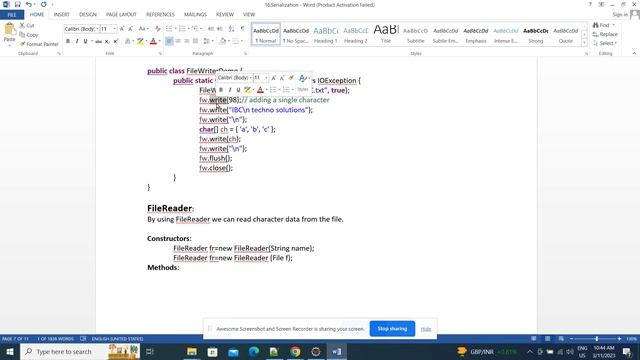The height and width of the screenshot is (360, 640).
Task: Open the REFERENCES tab
Action: 160,15
